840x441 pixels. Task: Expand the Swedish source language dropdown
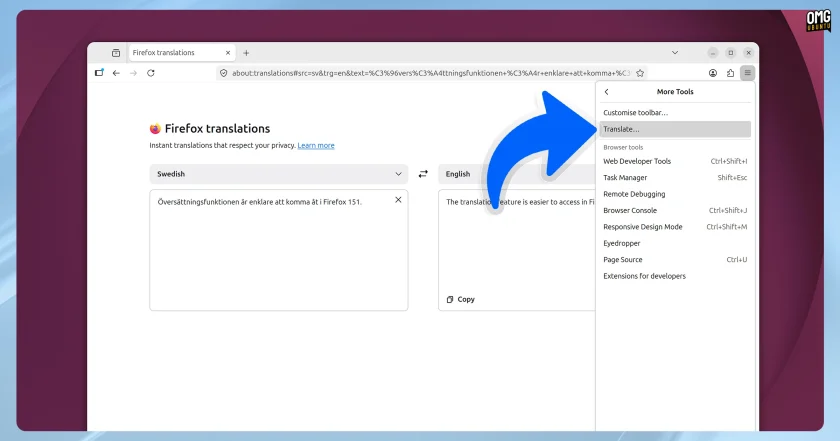279,174
